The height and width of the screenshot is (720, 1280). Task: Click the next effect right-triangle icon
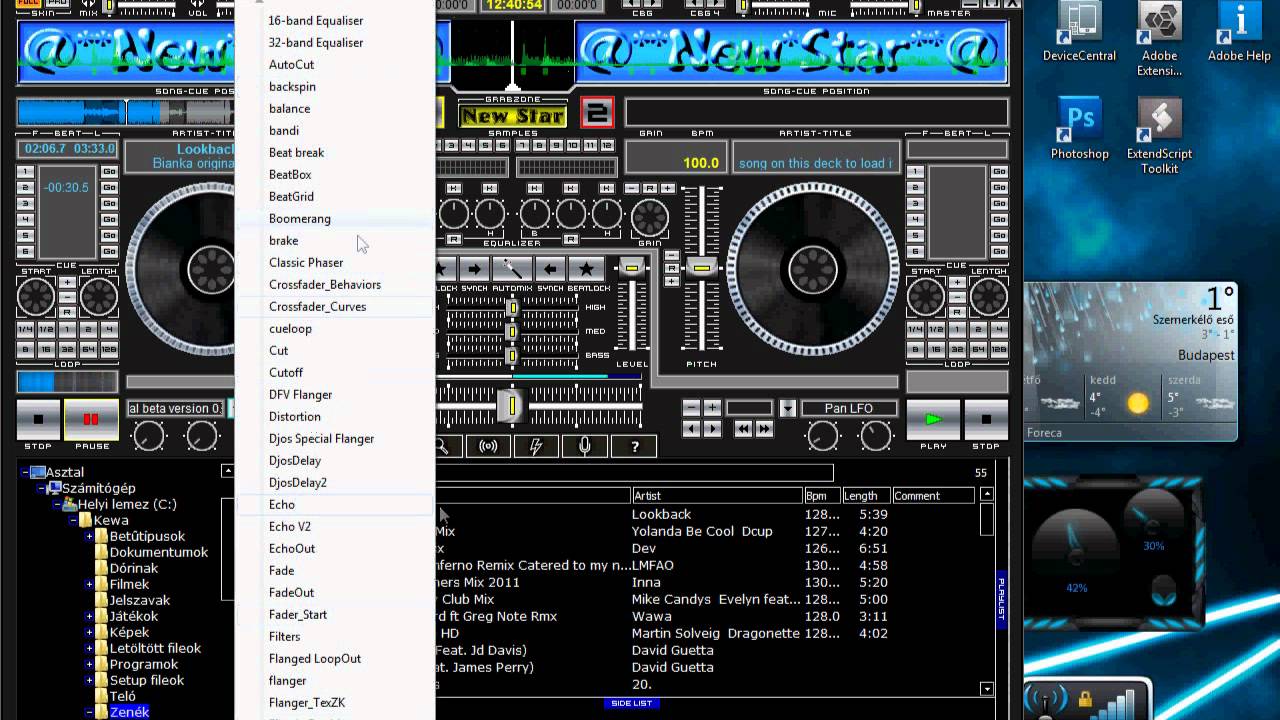tap(712, 429)
